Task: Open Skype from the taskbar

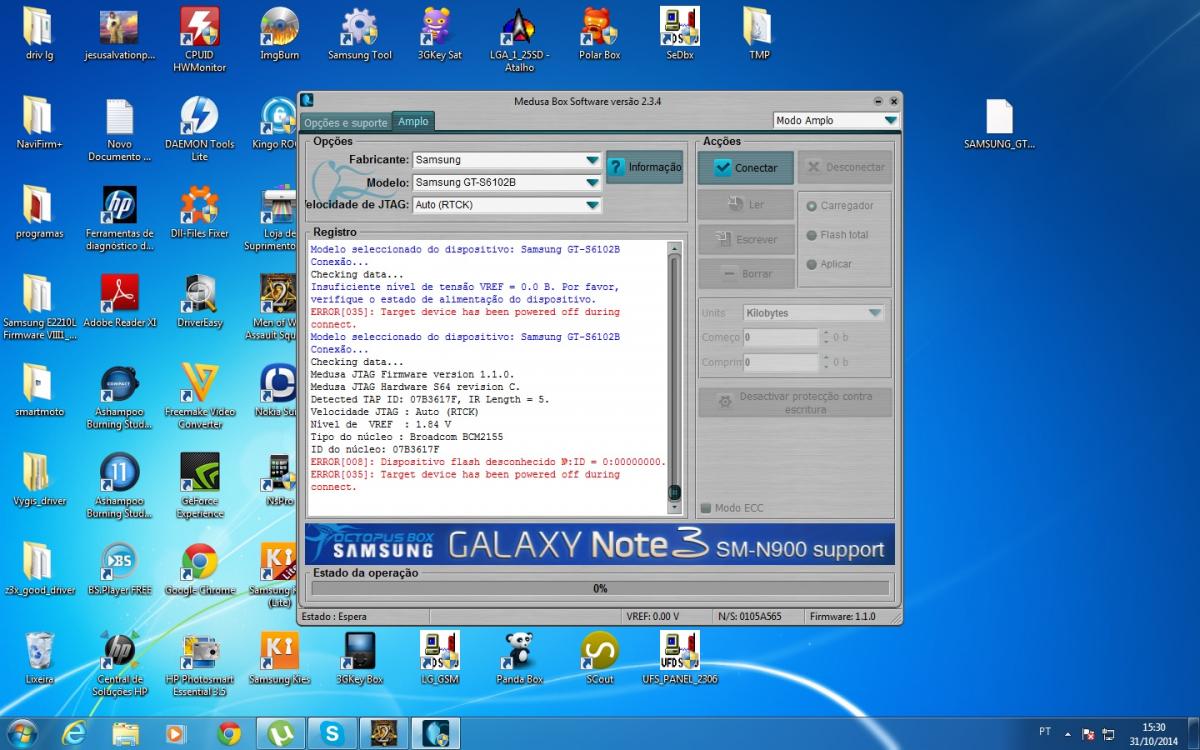Action: pos(330,733)
